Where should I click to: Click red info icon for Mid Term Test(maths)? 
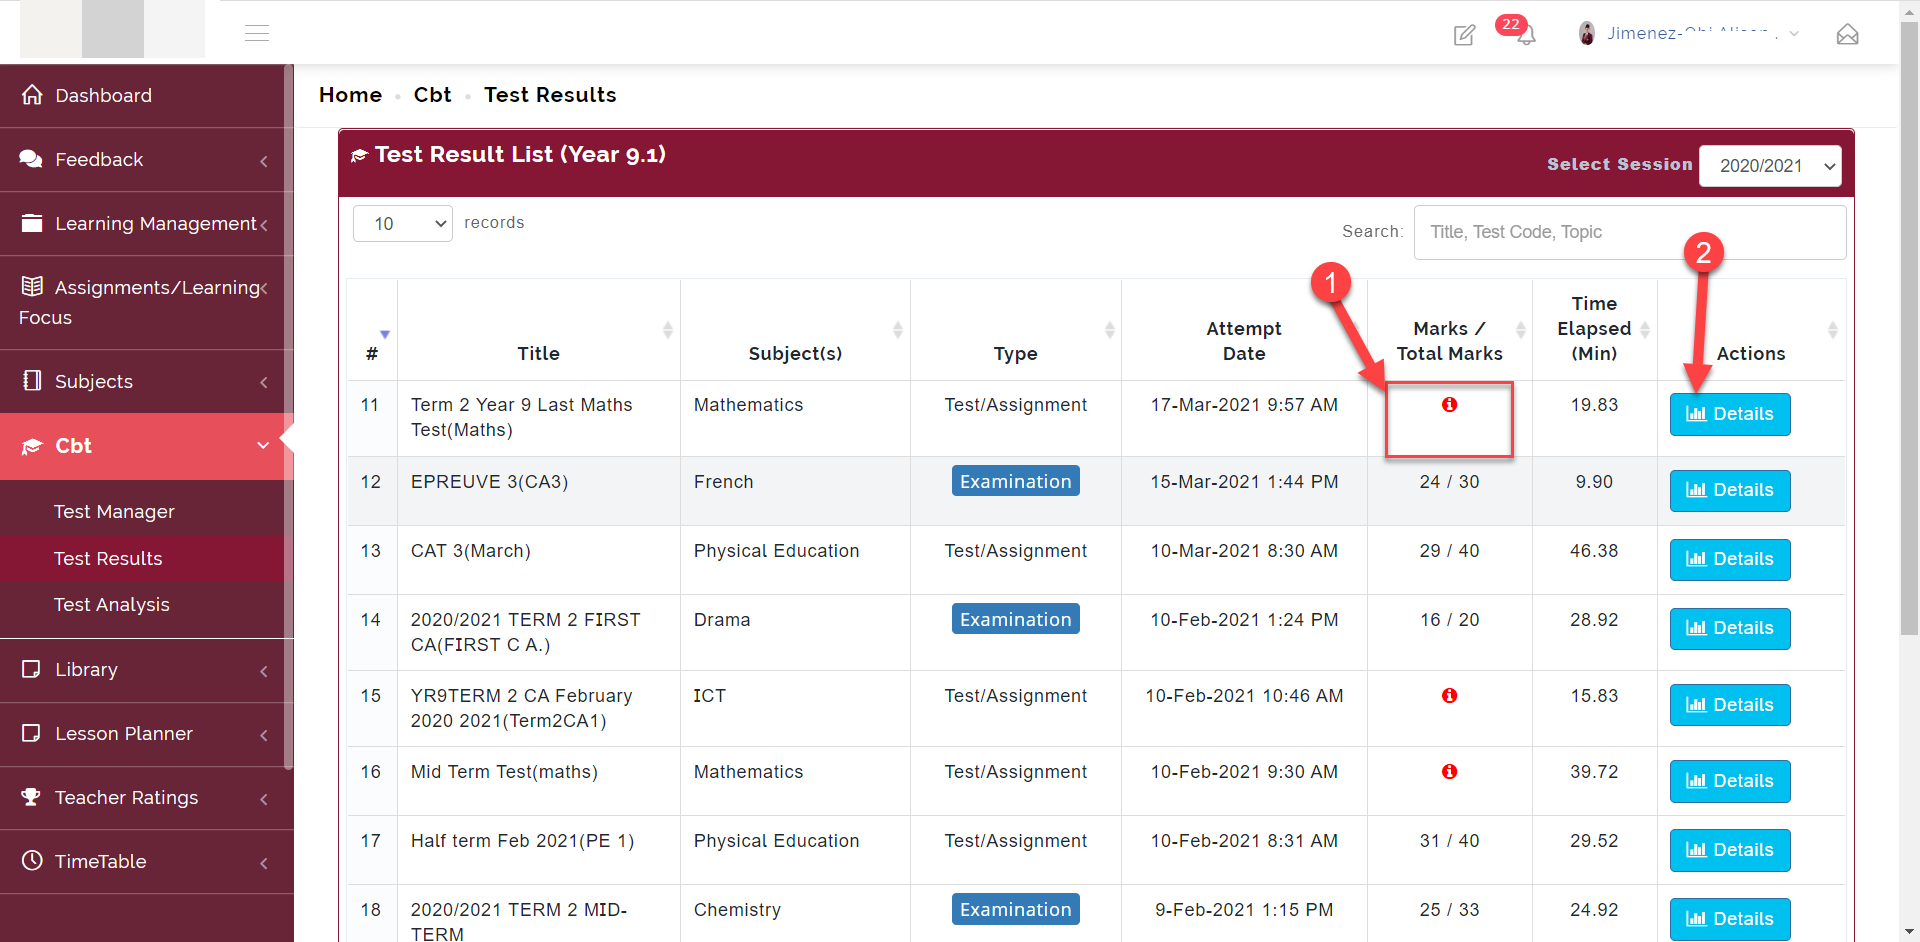(1449, 771)
